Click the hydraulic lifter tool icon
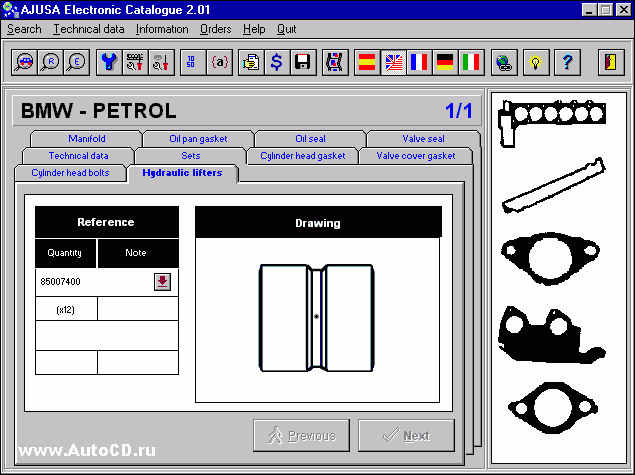Viewport: 635px width, 475px height. tap(161, 62)
